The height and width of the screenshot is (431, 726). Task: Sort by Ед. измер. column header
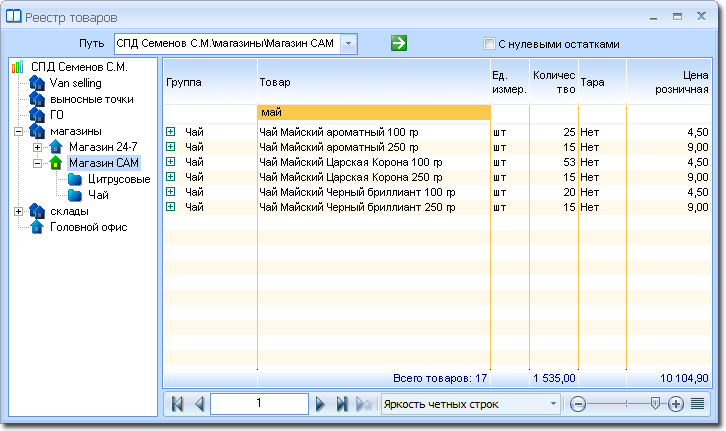pos(510,82)
